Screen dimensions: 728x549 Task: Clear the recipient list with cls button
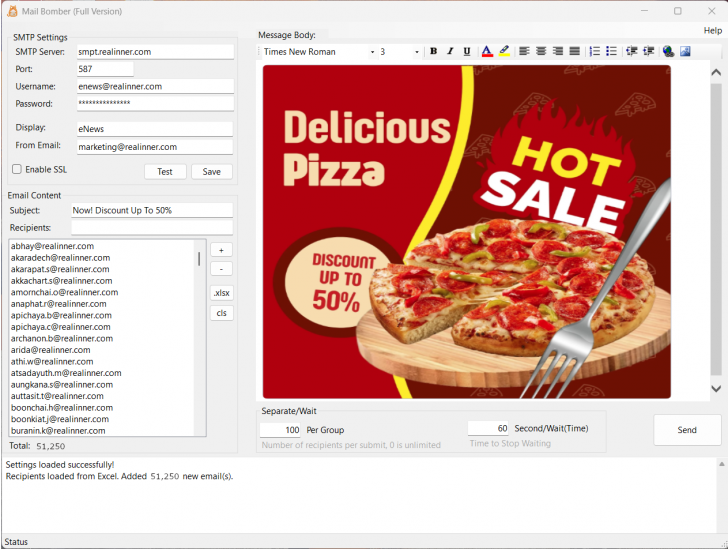221,313
